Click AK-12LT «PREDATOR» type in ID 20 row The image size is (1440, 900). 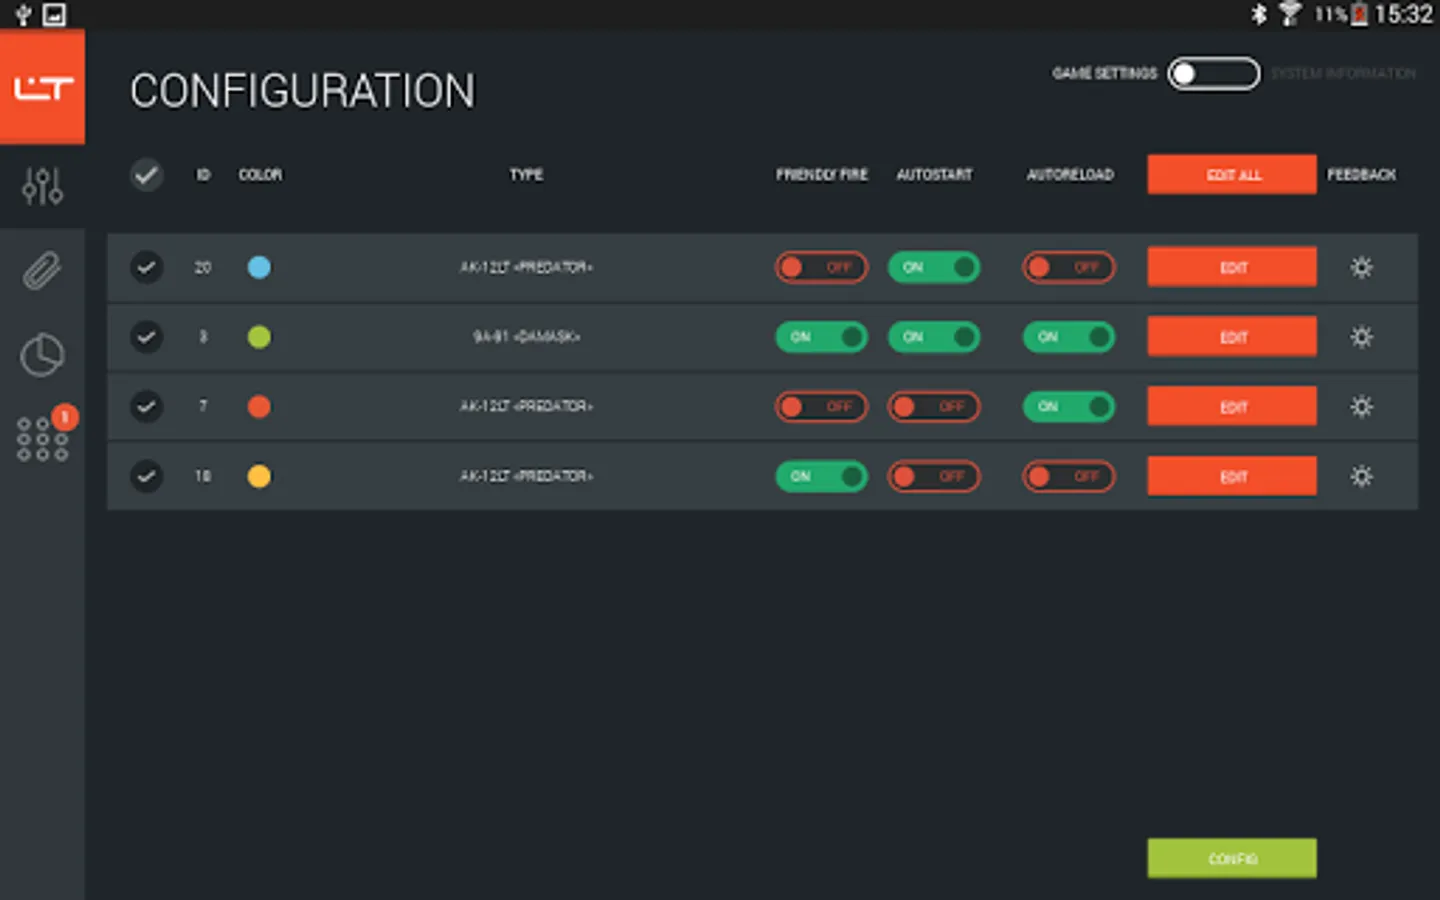click(x=526, y=267)
